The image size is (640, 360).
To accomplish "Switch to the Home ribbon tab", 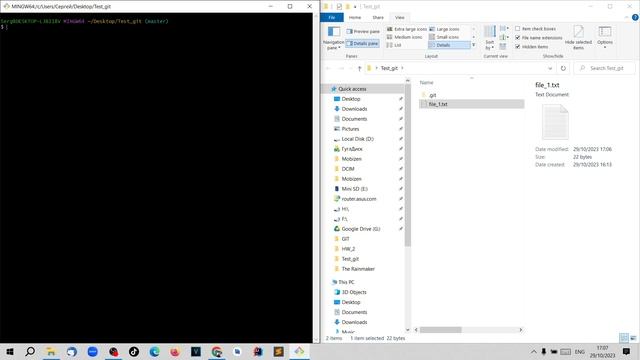I will pyautogui.click(x=355, y=18).
